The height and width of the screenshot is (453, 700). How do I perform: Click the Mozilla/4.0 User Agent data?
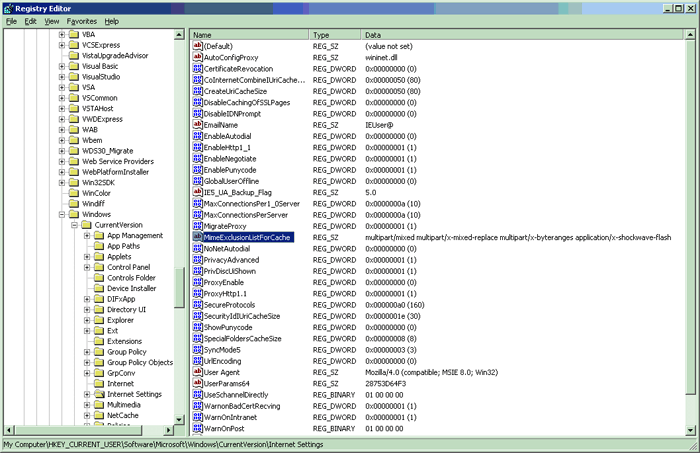click(431, 372)
